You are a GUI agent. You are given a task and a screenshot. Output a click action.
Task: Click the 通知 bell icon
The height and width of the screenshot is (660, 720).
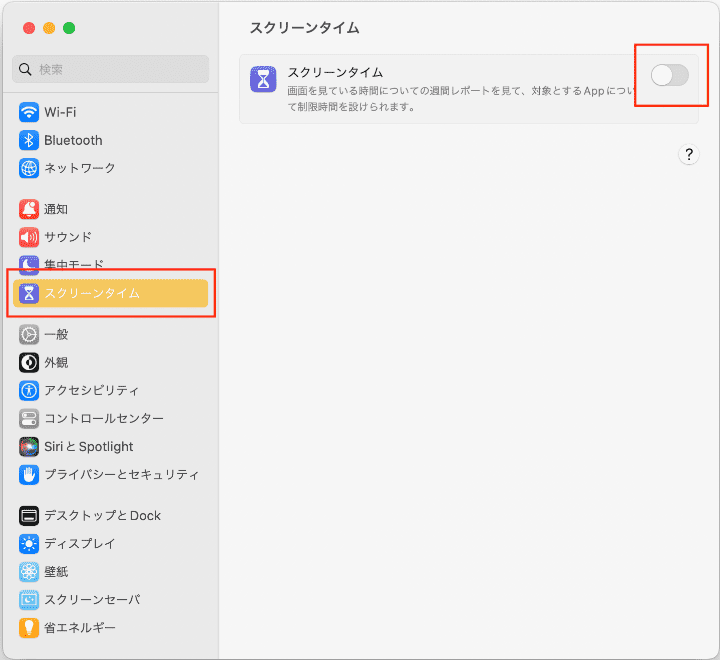click(29, 209)
